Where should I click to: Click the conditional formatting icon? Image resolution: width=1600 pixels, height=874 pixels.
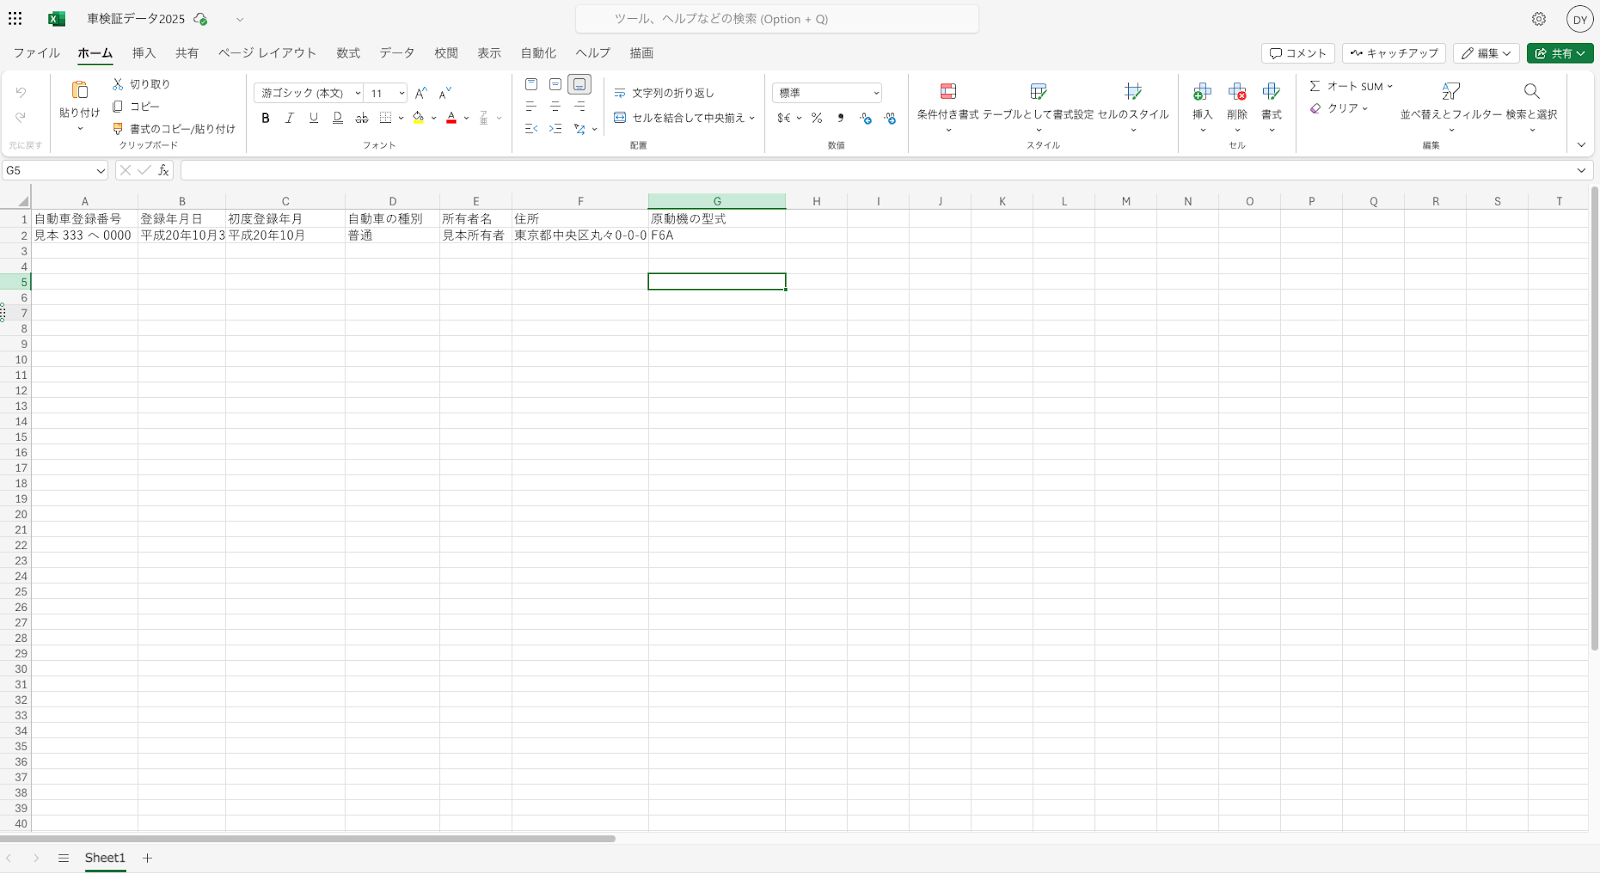(948, 92)
